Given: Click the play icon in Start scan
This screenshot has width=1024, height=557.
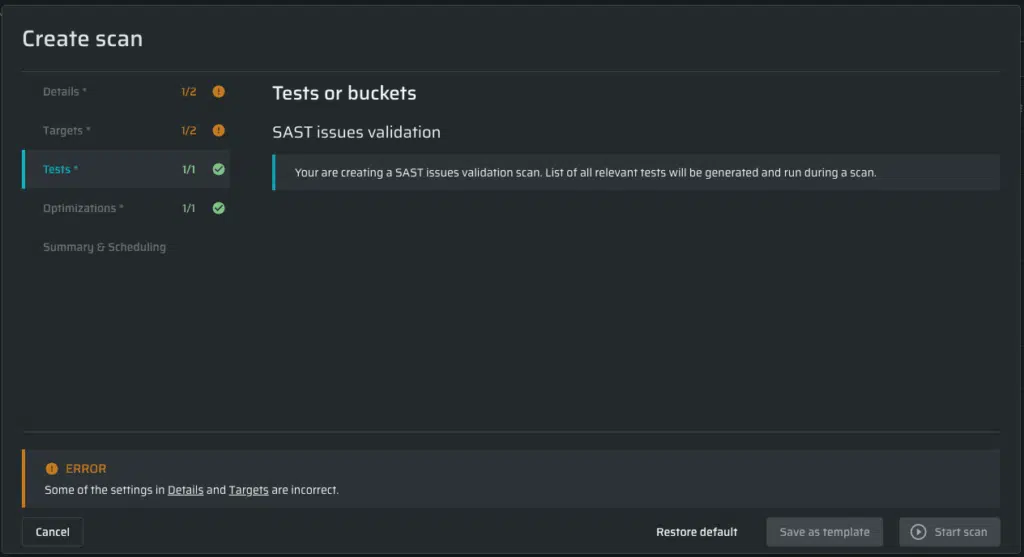Looking at the screenshot, I should click(x=918, y=532).
